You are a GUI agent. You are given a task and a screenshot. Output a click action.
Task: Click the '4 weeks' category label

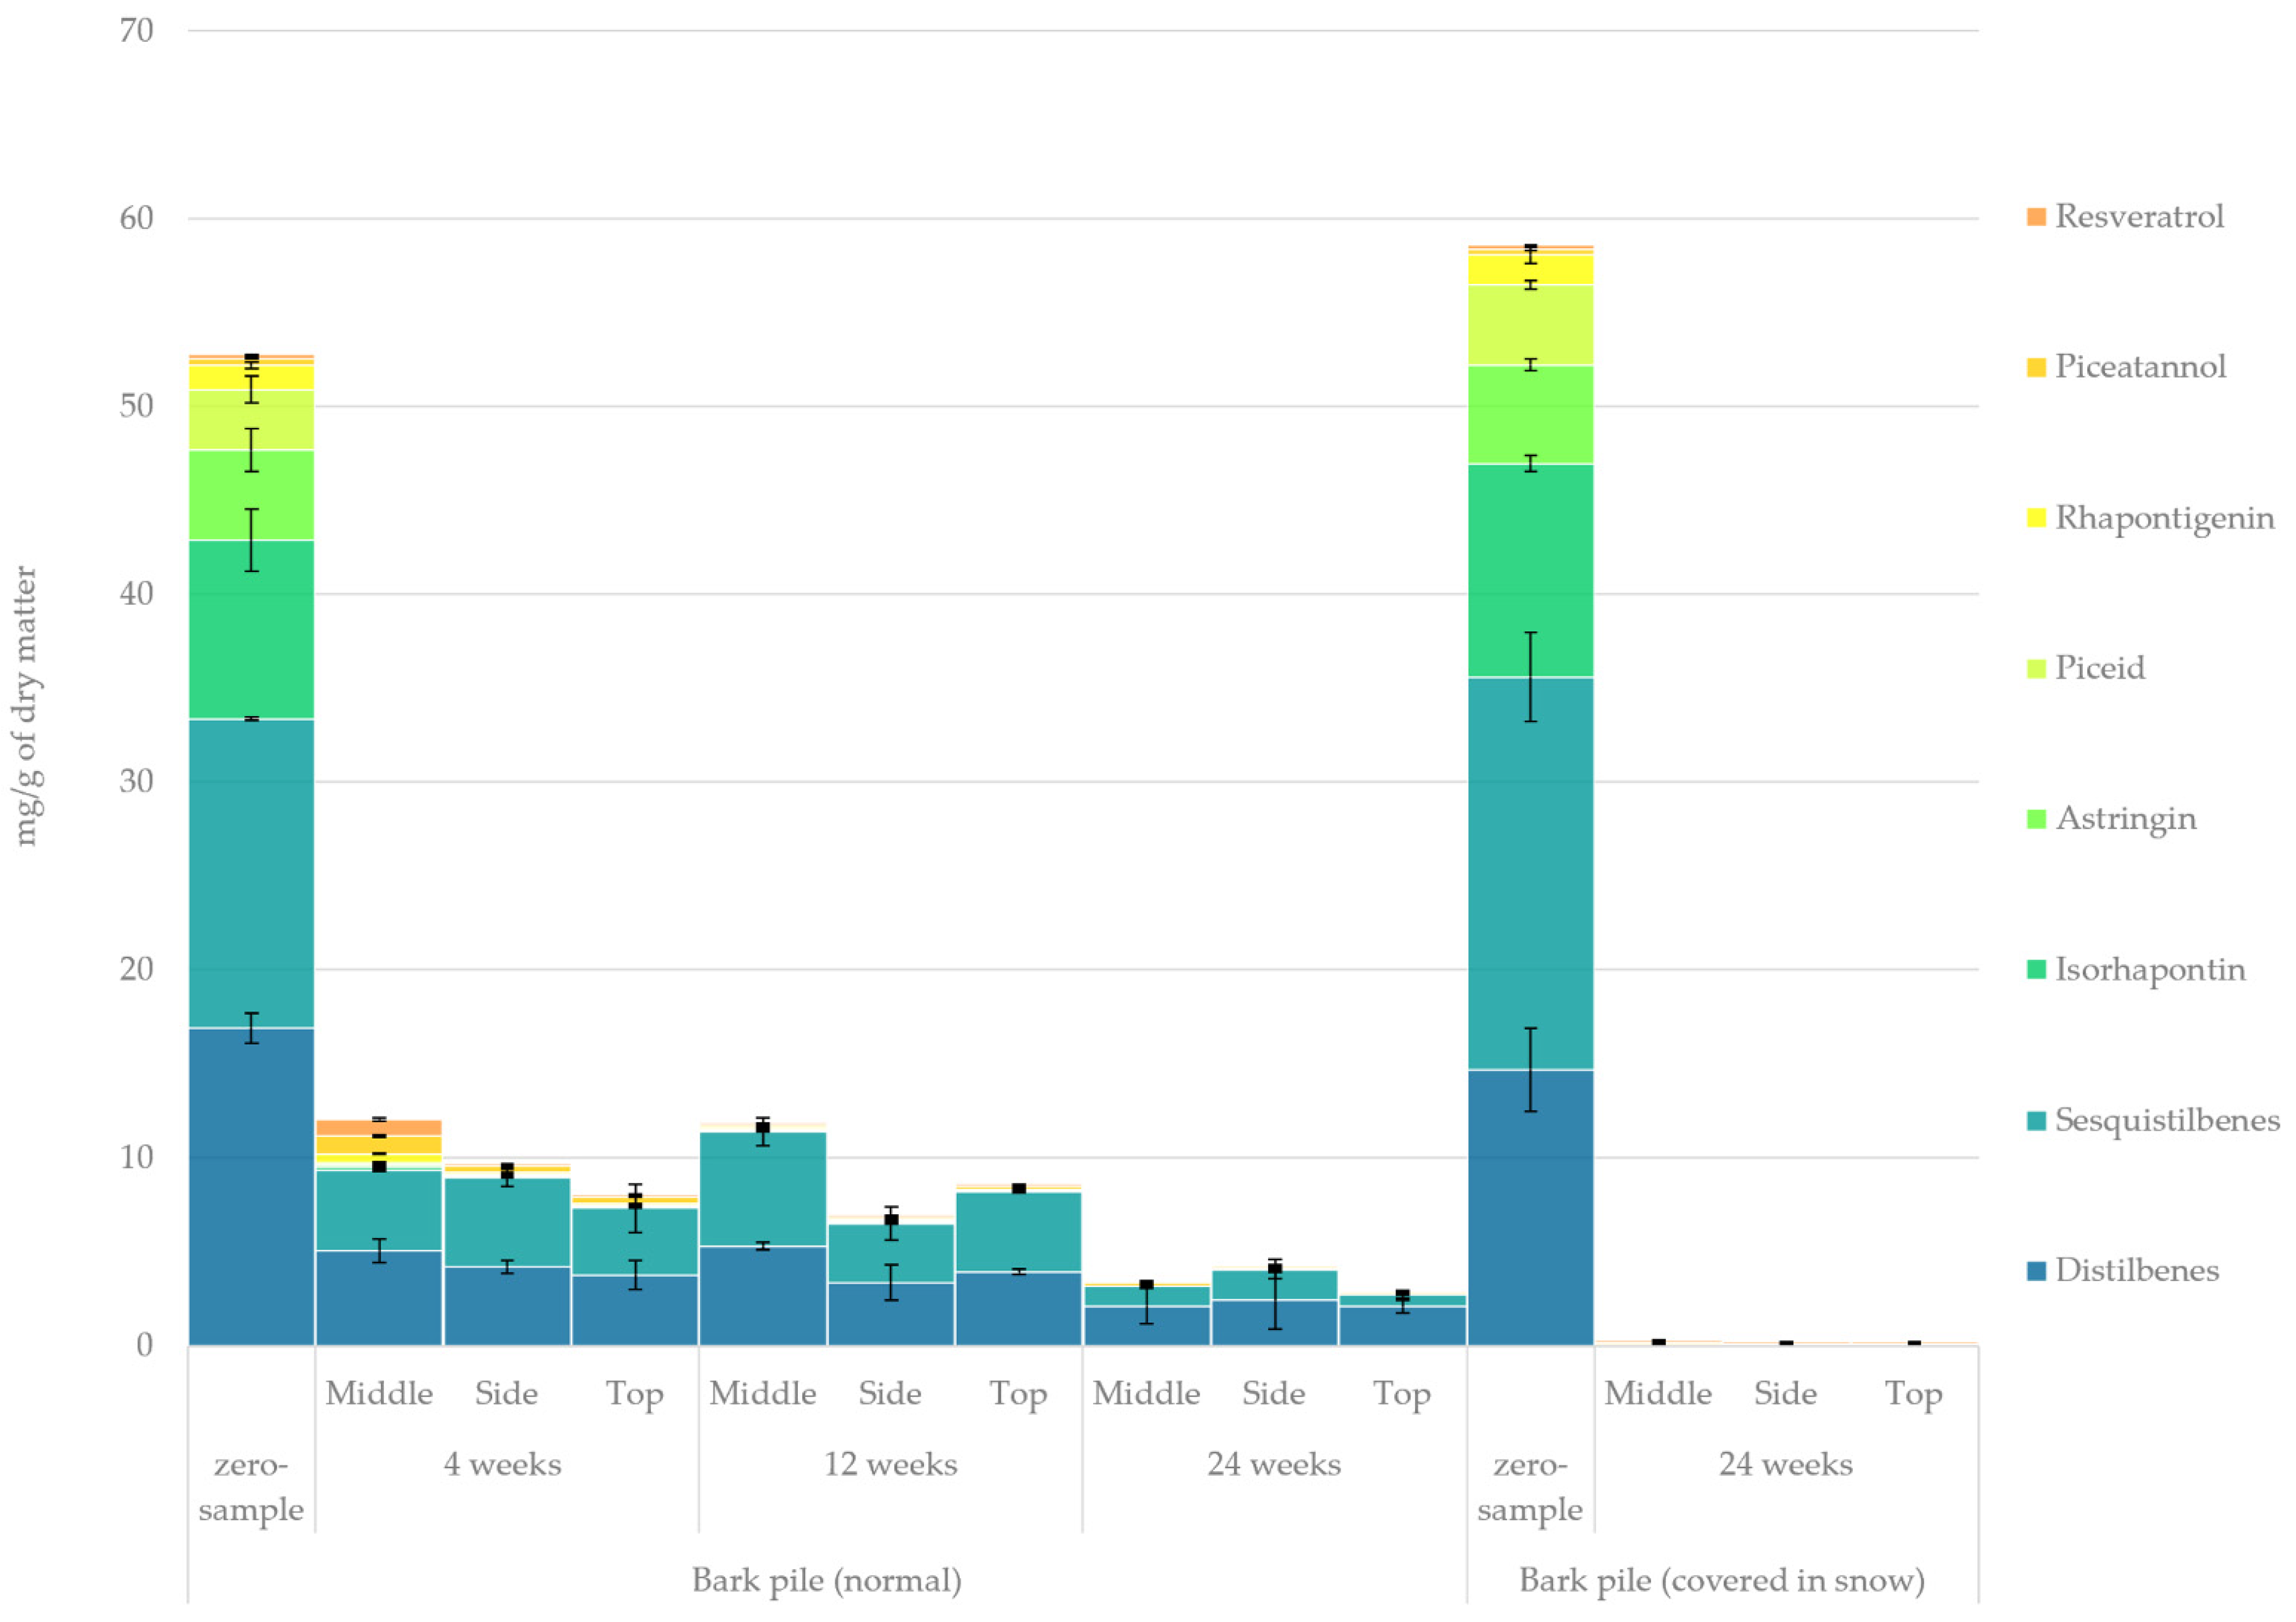point(502,1465)
